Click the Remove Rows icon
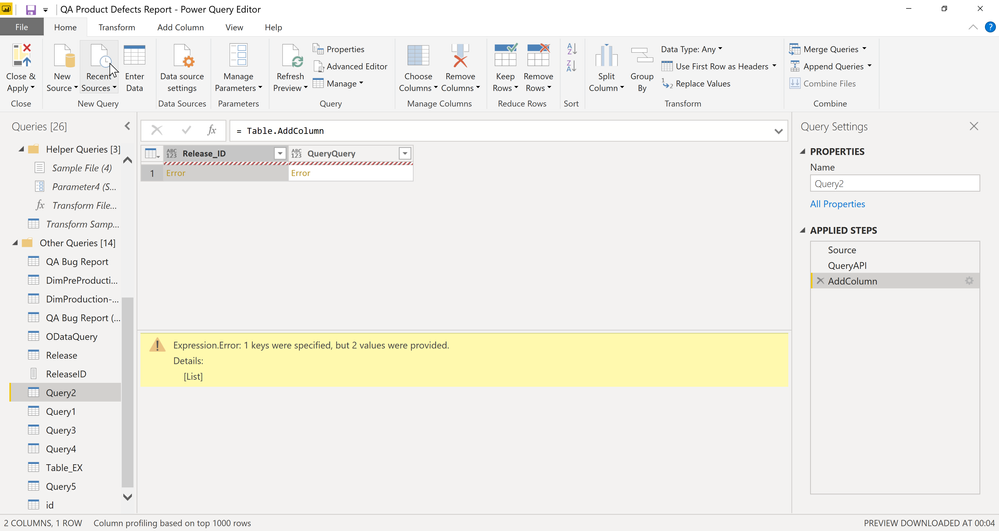999x531 pixels. tap(538, 55)
